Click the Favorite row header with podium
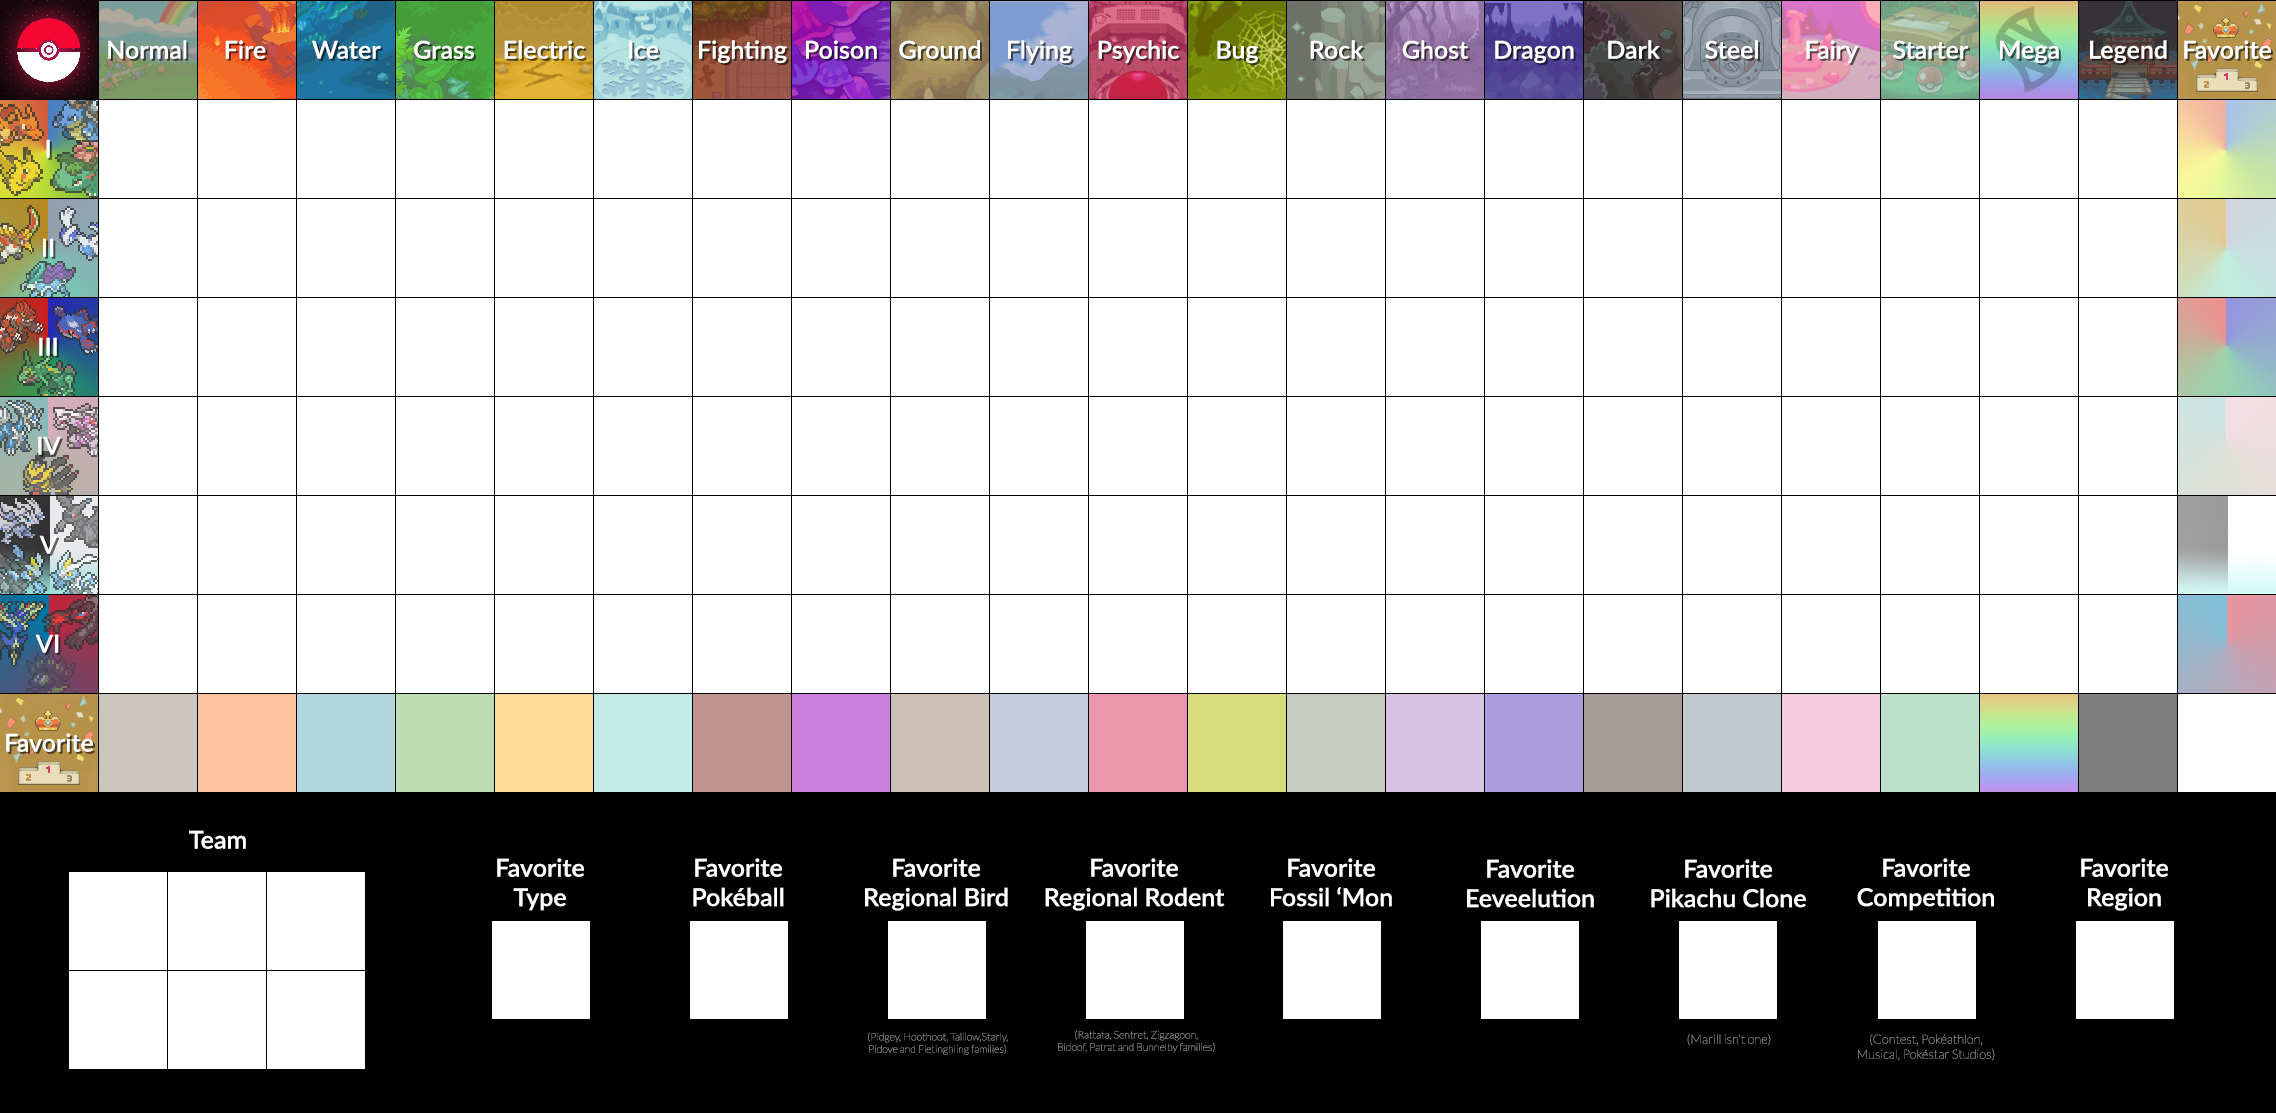Image resolution: width=2276 pixels, height=1113 pixels. point(49,743)
